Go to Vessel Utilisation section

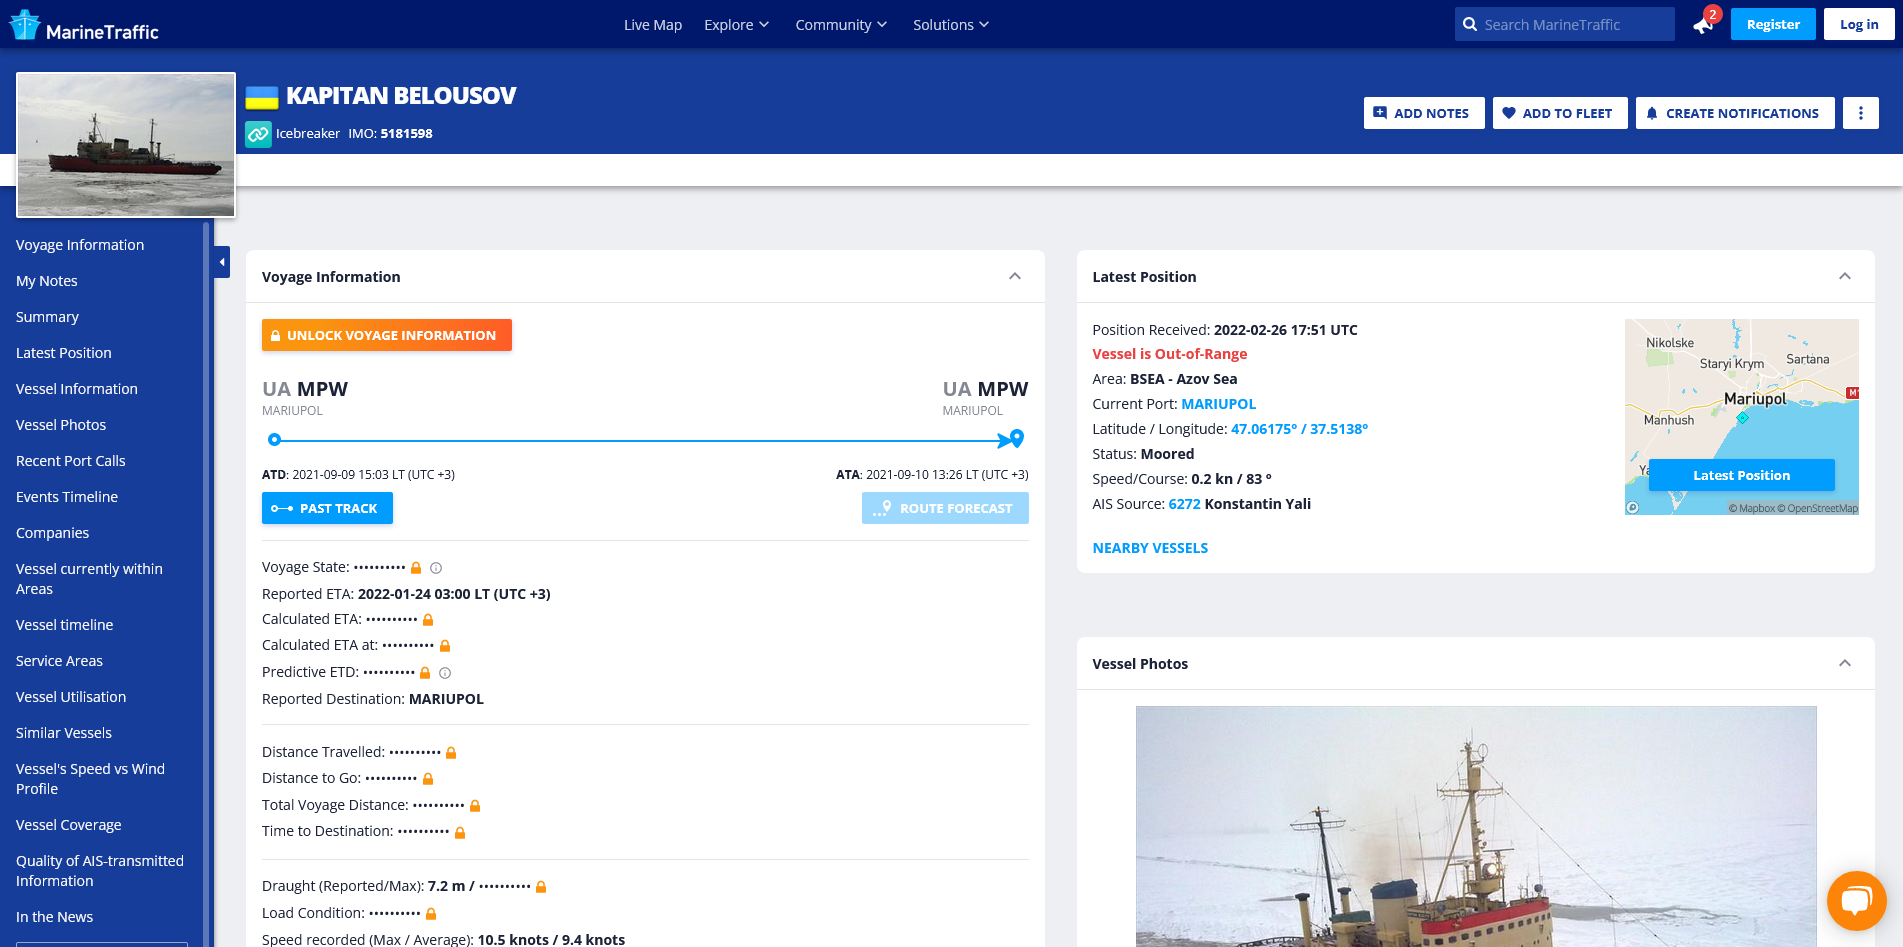click(71, 697)
